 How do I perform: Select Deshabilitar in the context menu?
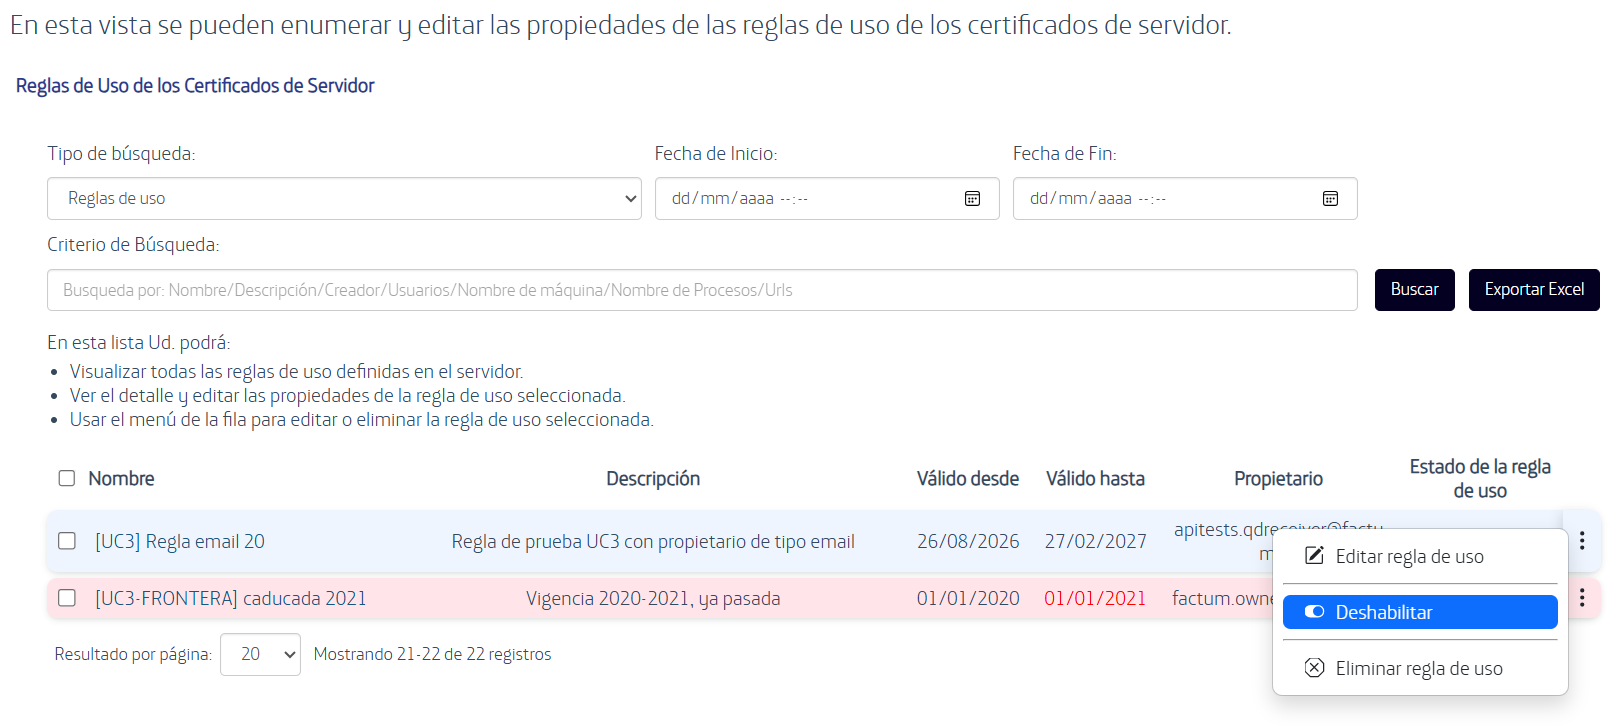click(1420, 612)
